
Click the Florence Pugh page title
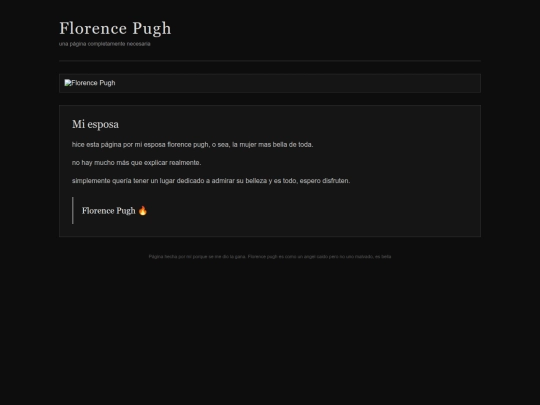[115, 28]
